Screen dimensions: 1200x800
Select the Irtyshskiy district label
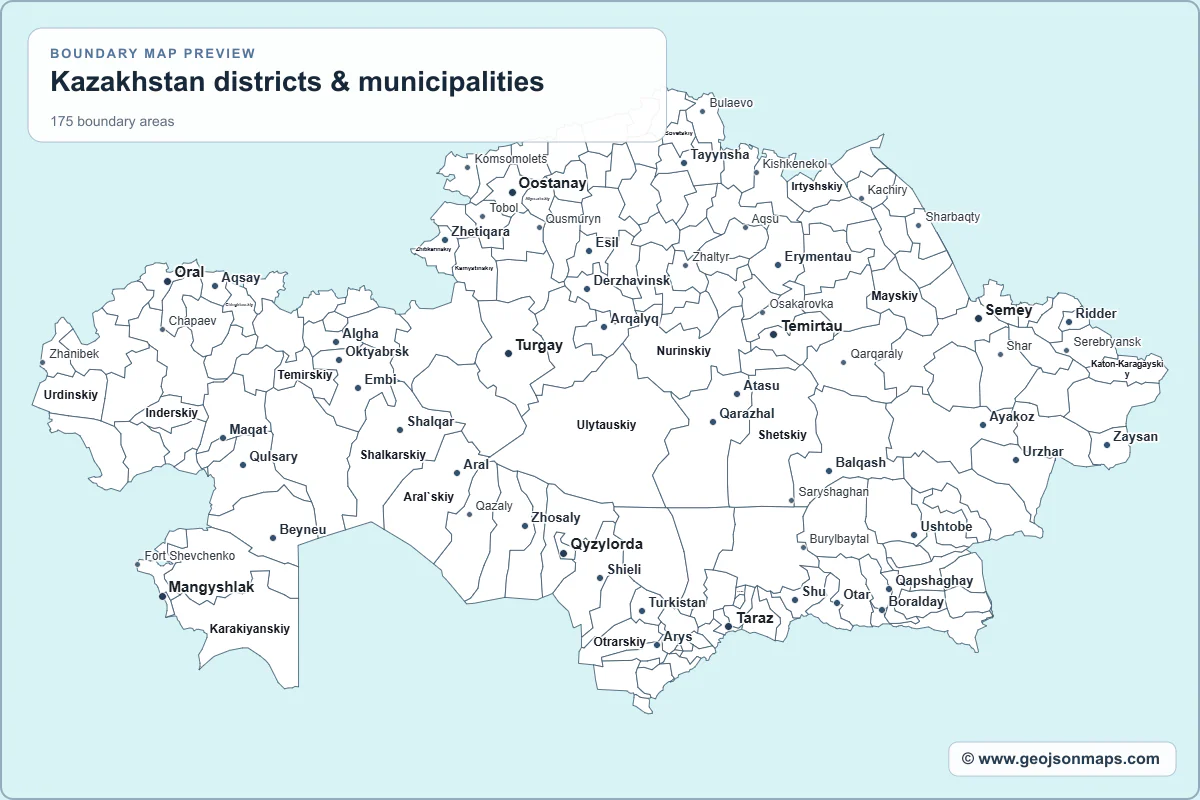coord(816,187)
